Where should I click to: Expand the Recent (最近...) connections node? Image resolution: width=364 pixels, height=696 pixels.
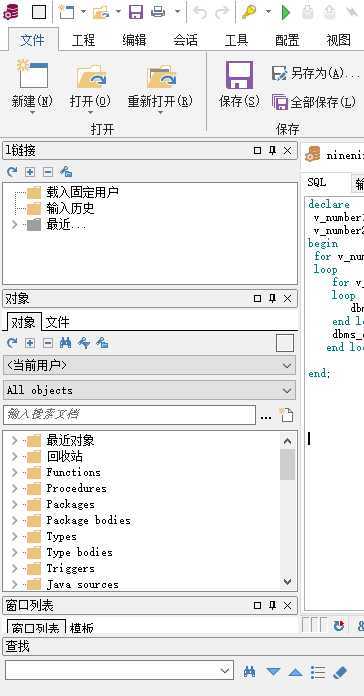click(14, 225)
